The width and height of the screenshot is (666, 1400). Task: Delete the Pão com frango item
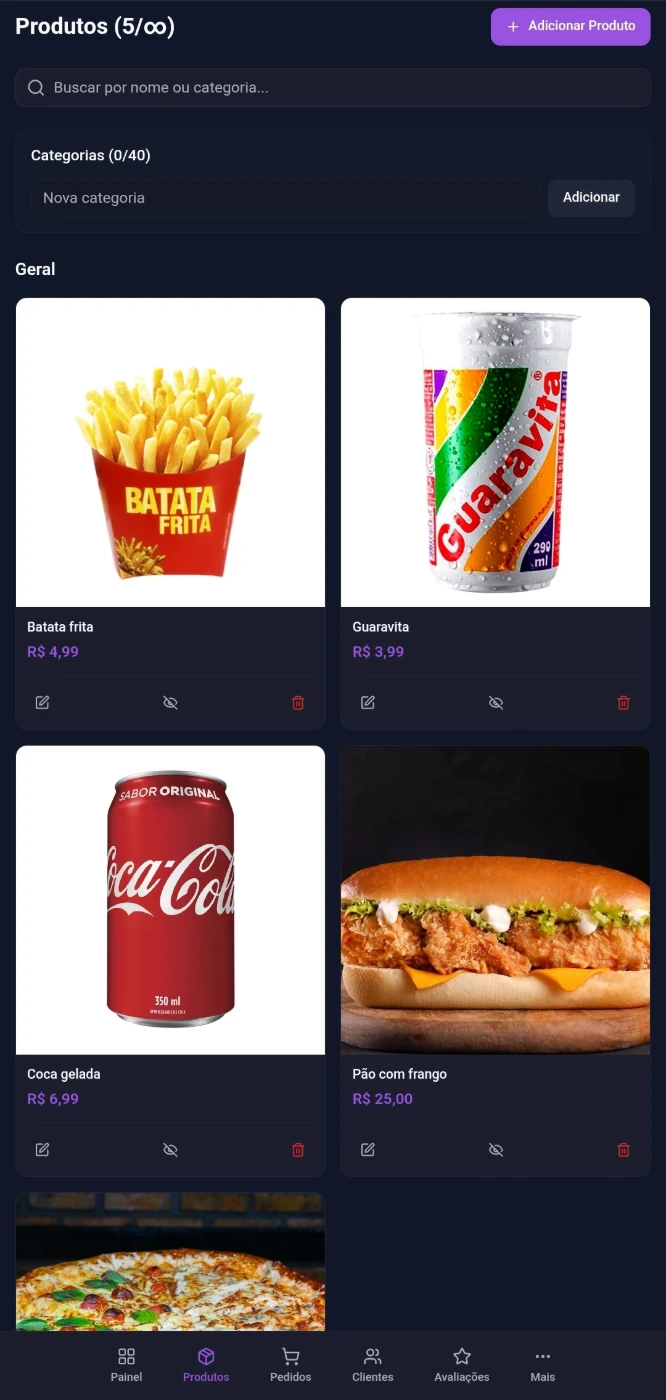(x=624, y=1150)
